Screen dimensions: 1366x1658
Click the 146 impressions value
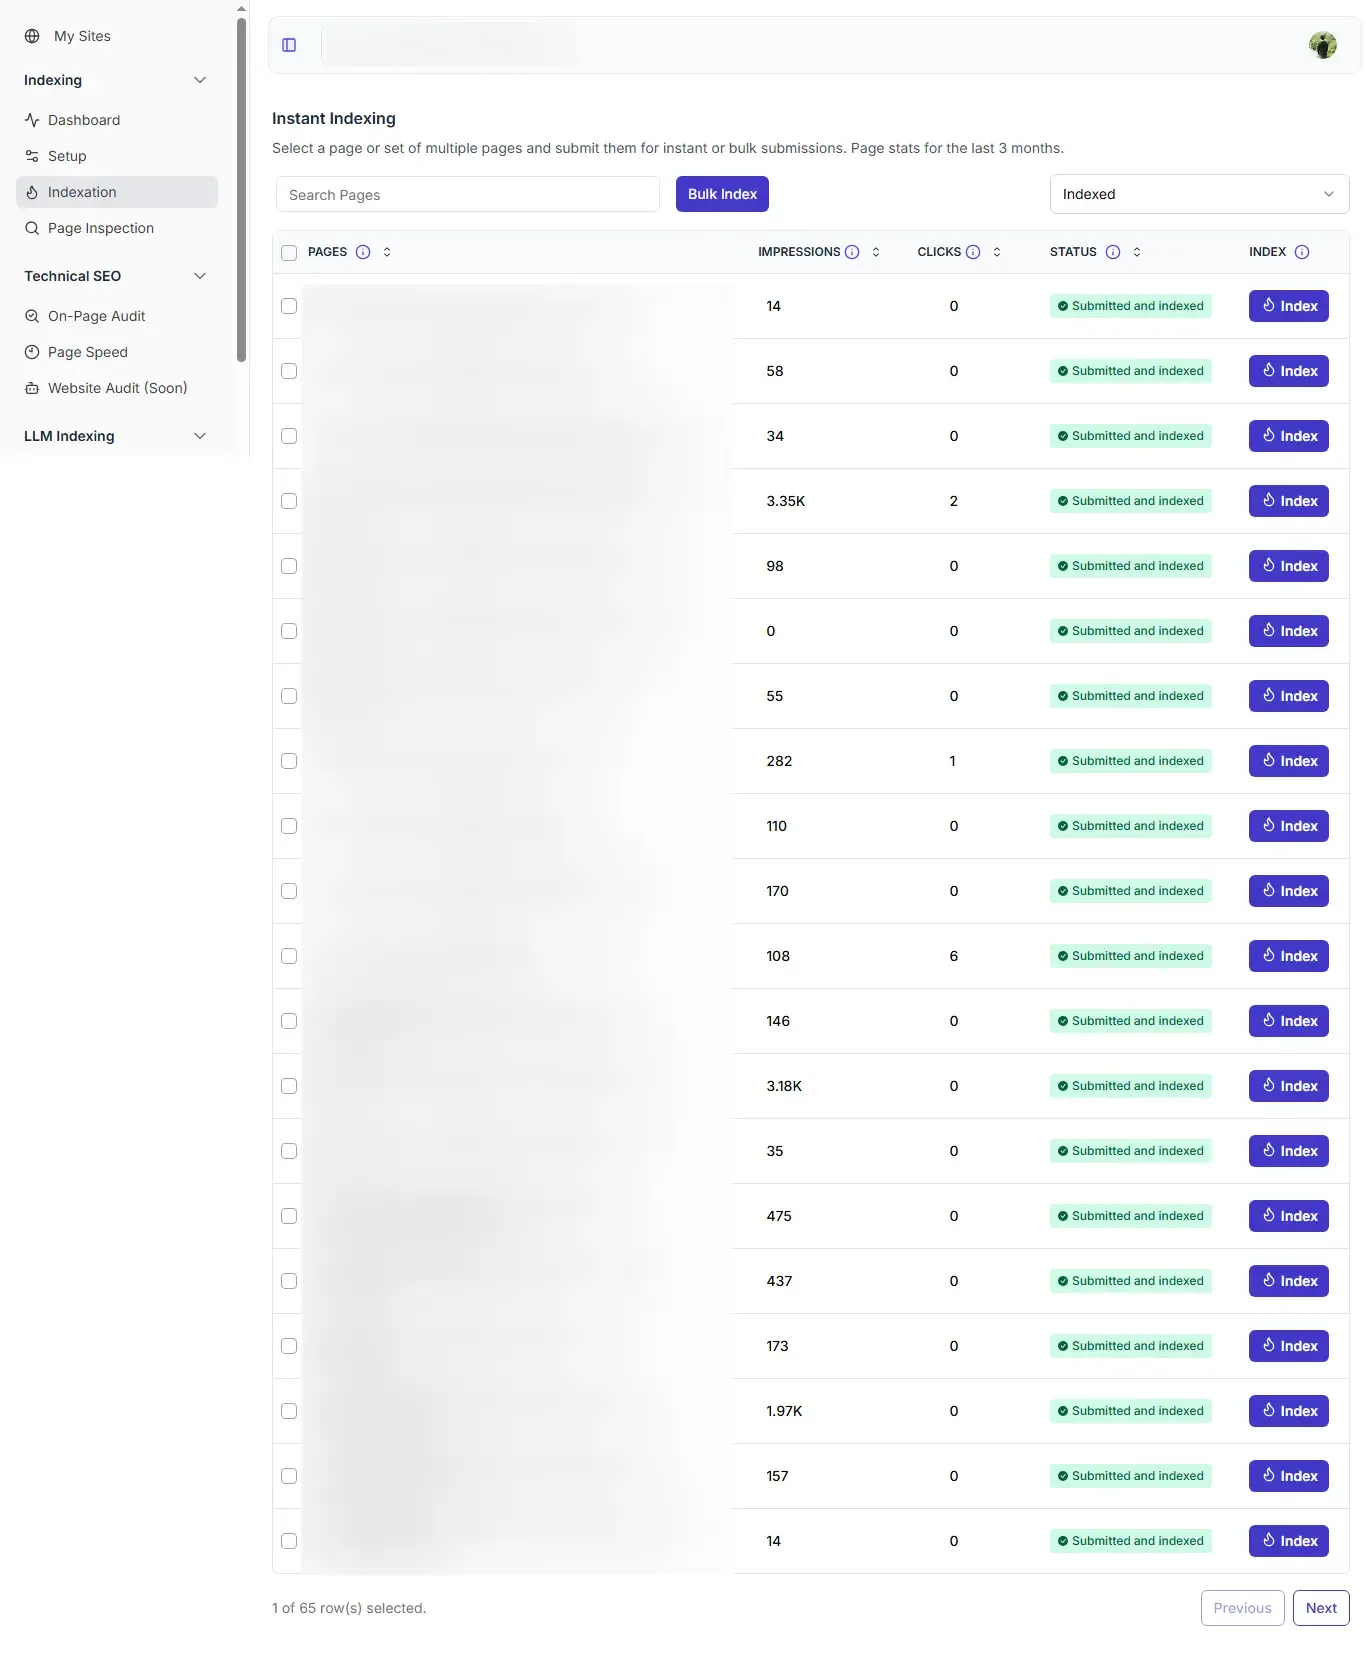tap(778, 1021)
